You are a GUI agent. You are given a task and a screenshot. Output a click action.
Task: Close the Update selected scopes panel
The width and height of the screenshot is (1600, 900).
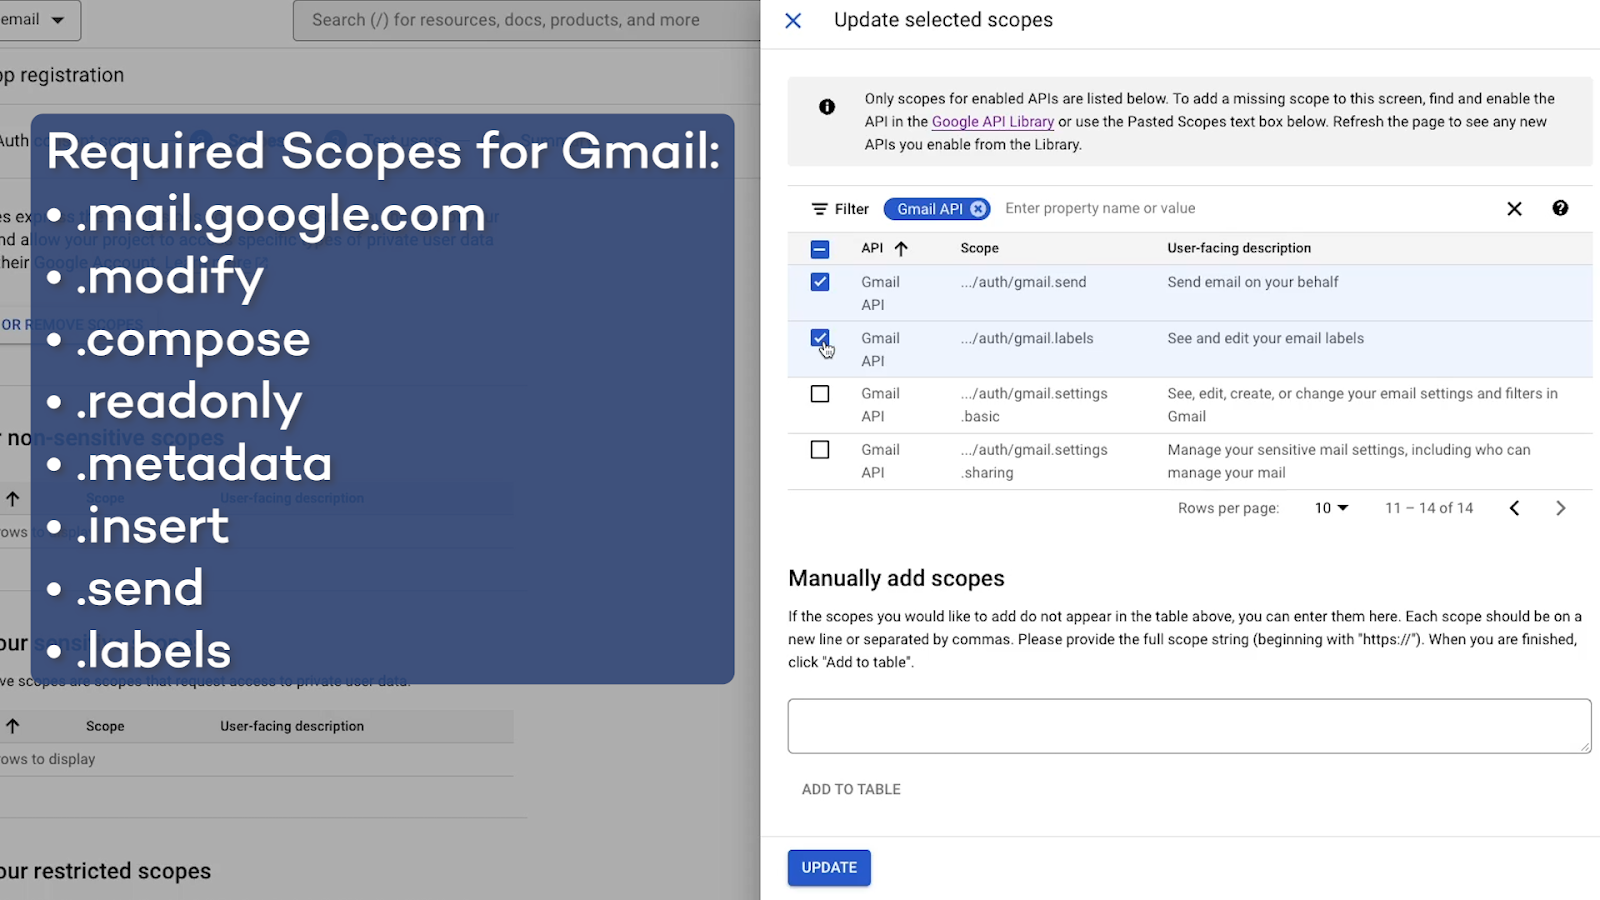click(x=793, y=20)
